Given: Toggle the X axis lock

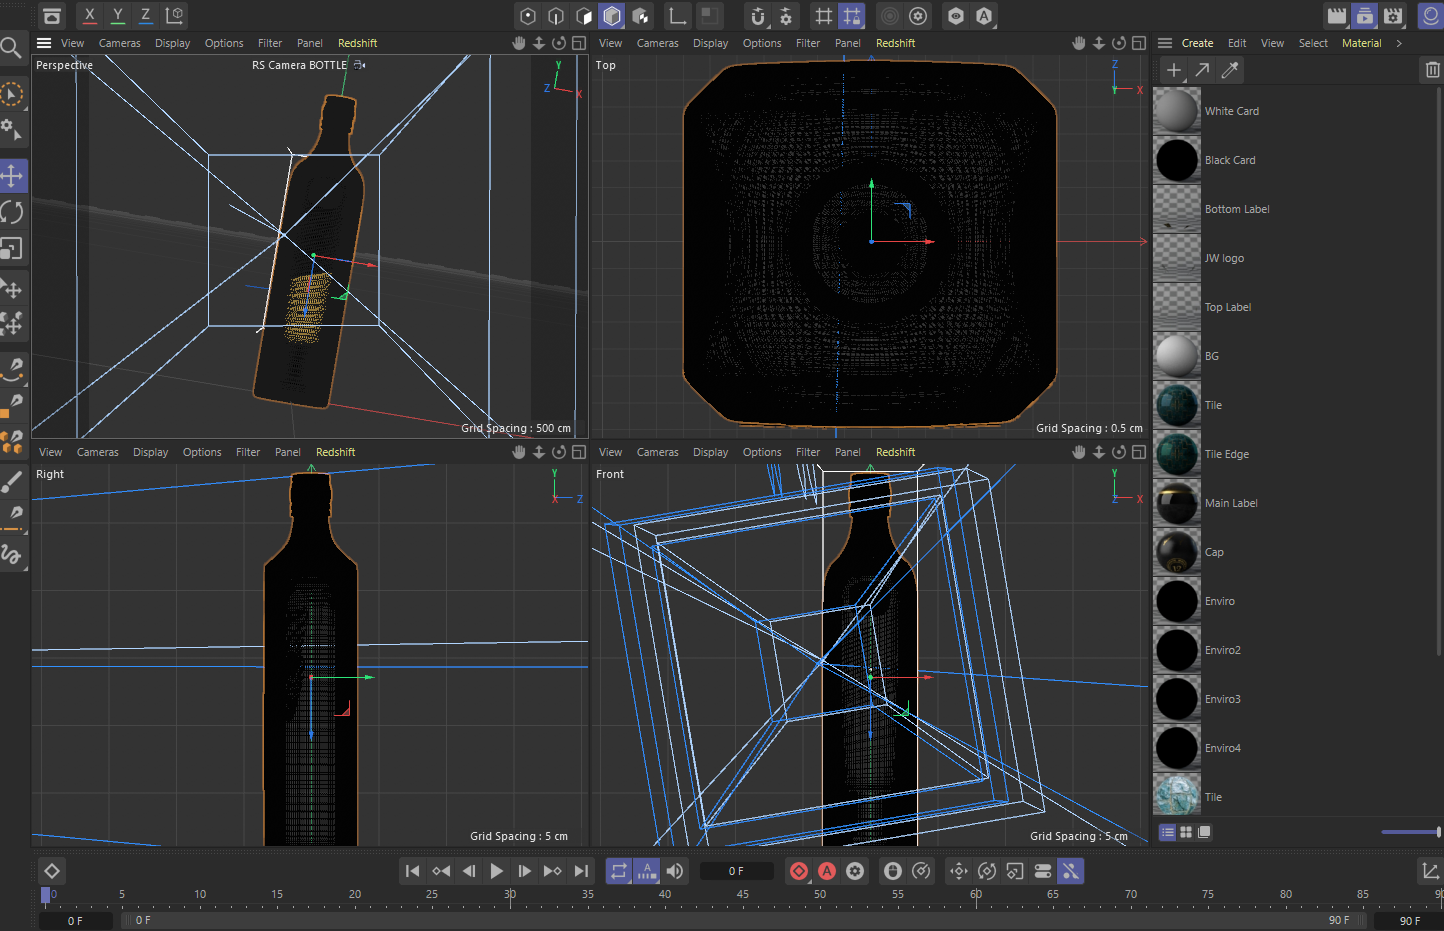Looking at the screenshot, I should pos(90,15).
